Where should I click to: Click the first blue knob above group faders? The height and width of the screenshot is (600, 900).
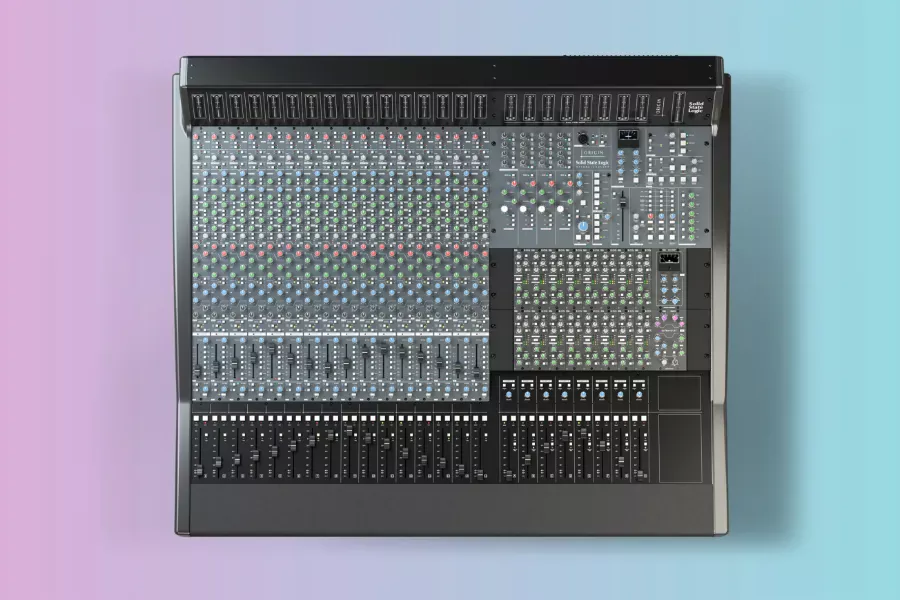point(509,395)
